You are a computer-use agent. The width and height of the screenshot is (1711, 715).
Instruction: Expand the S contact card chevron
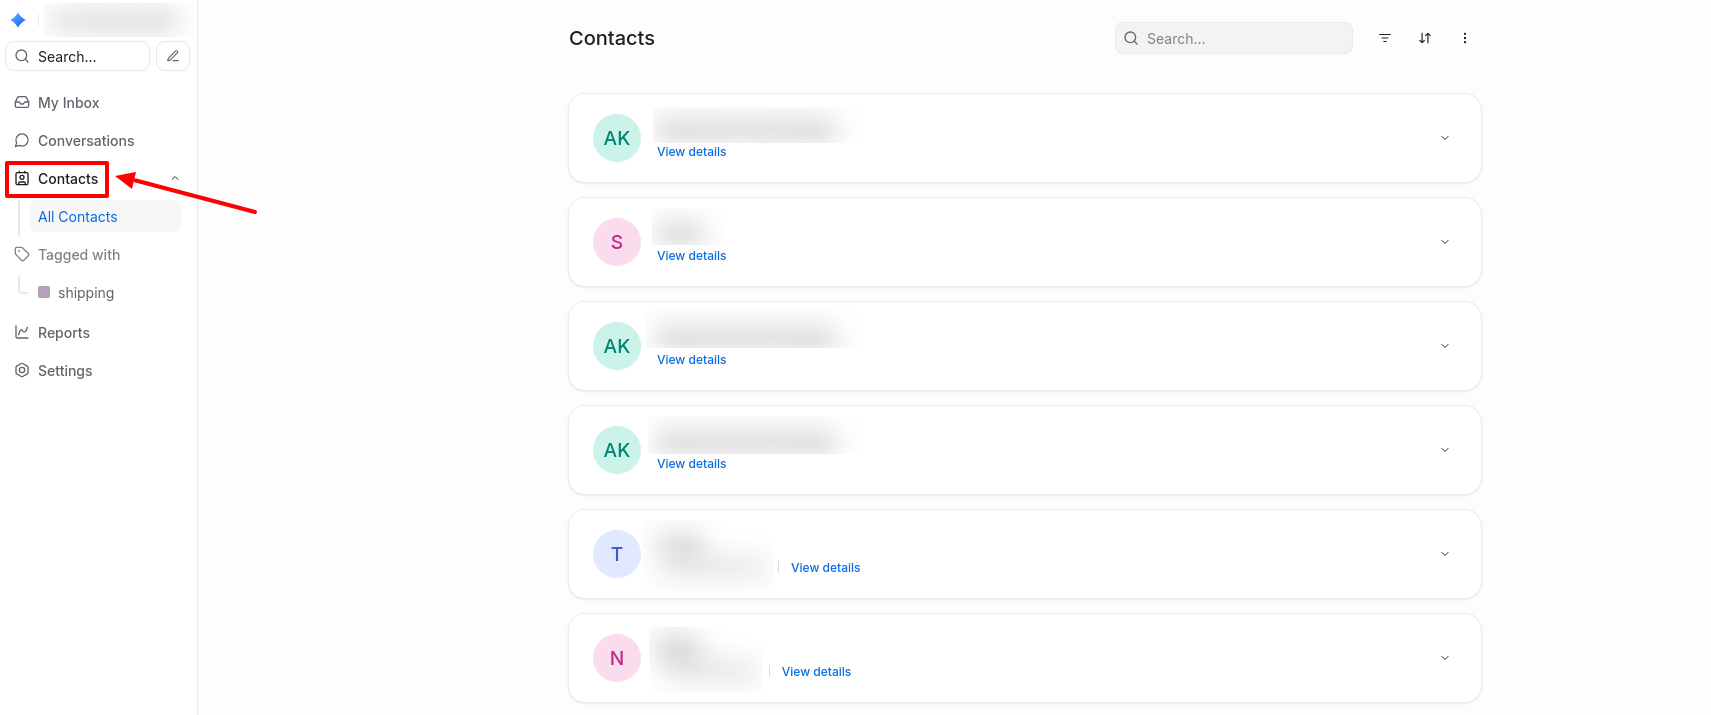coord(1445,242)
